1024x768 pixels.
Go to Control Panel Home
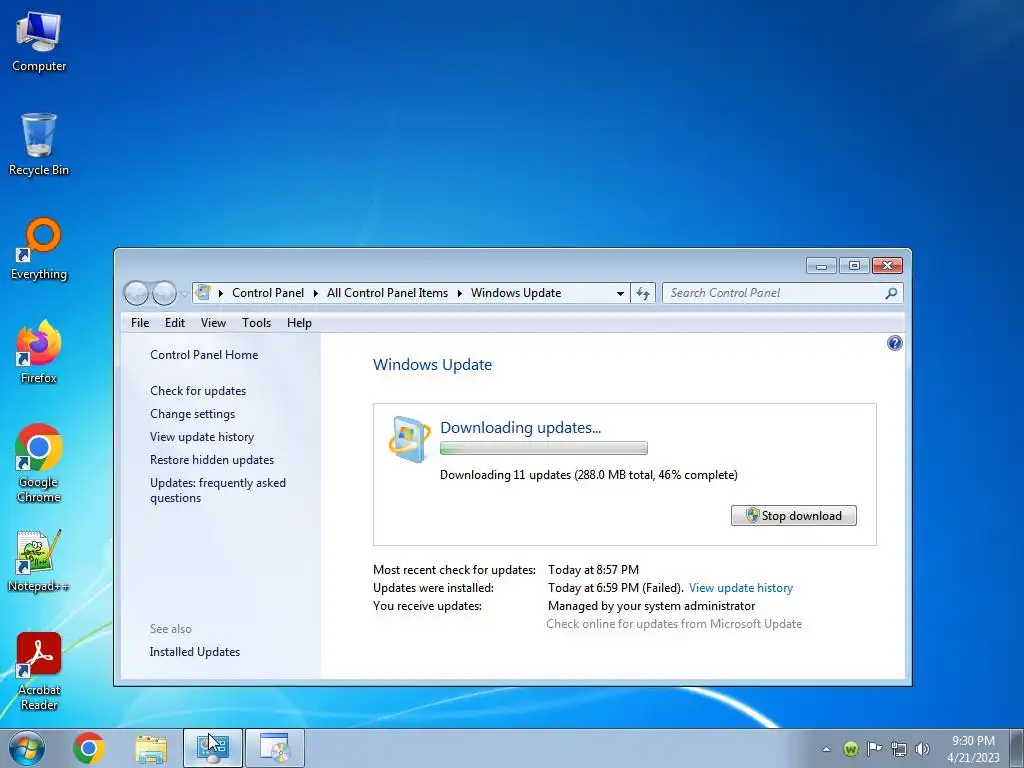coord(204,355)
